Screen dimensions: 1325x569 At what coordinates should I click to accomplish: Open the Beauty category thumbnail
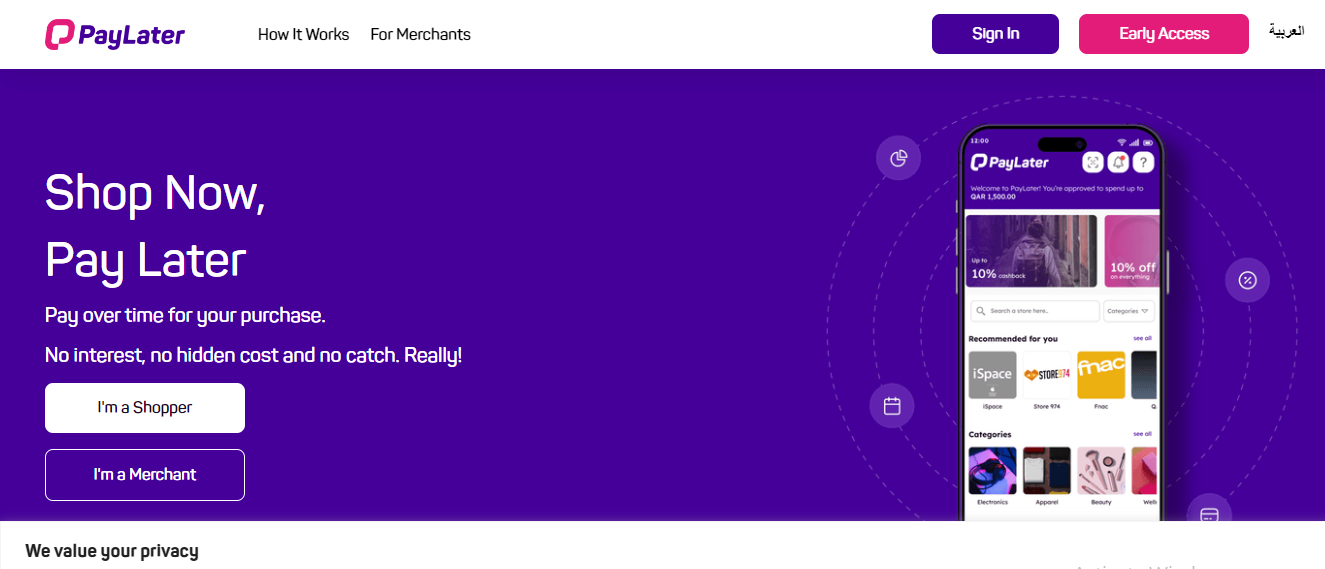click(x=1101, y=471)
